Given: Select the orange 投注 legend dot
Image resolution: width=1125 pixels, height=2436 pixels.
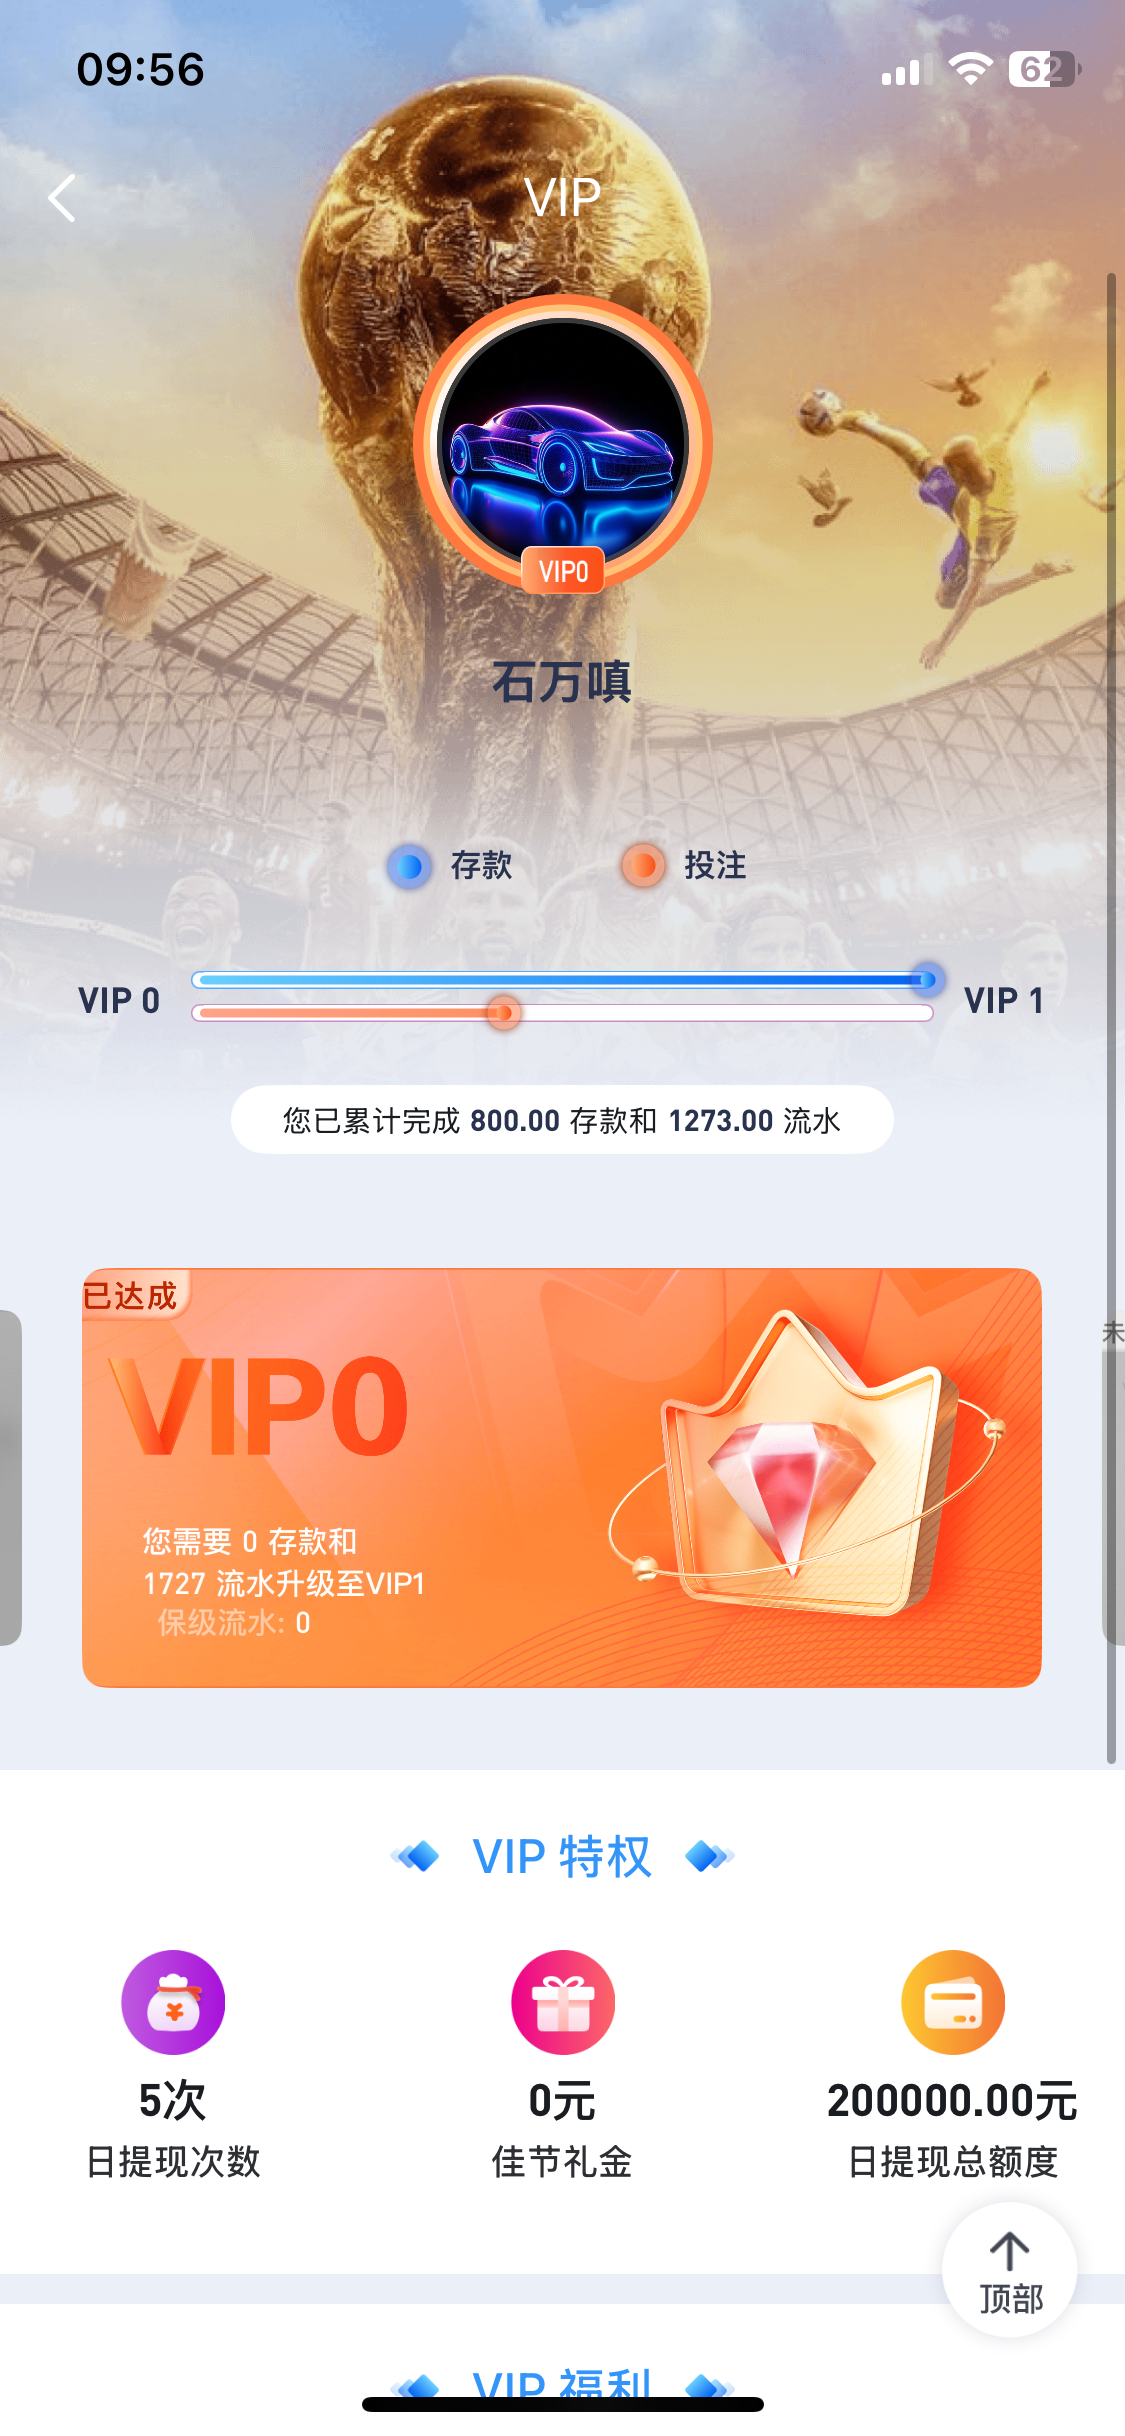Looking at the screenshot, I should (643, 866).
